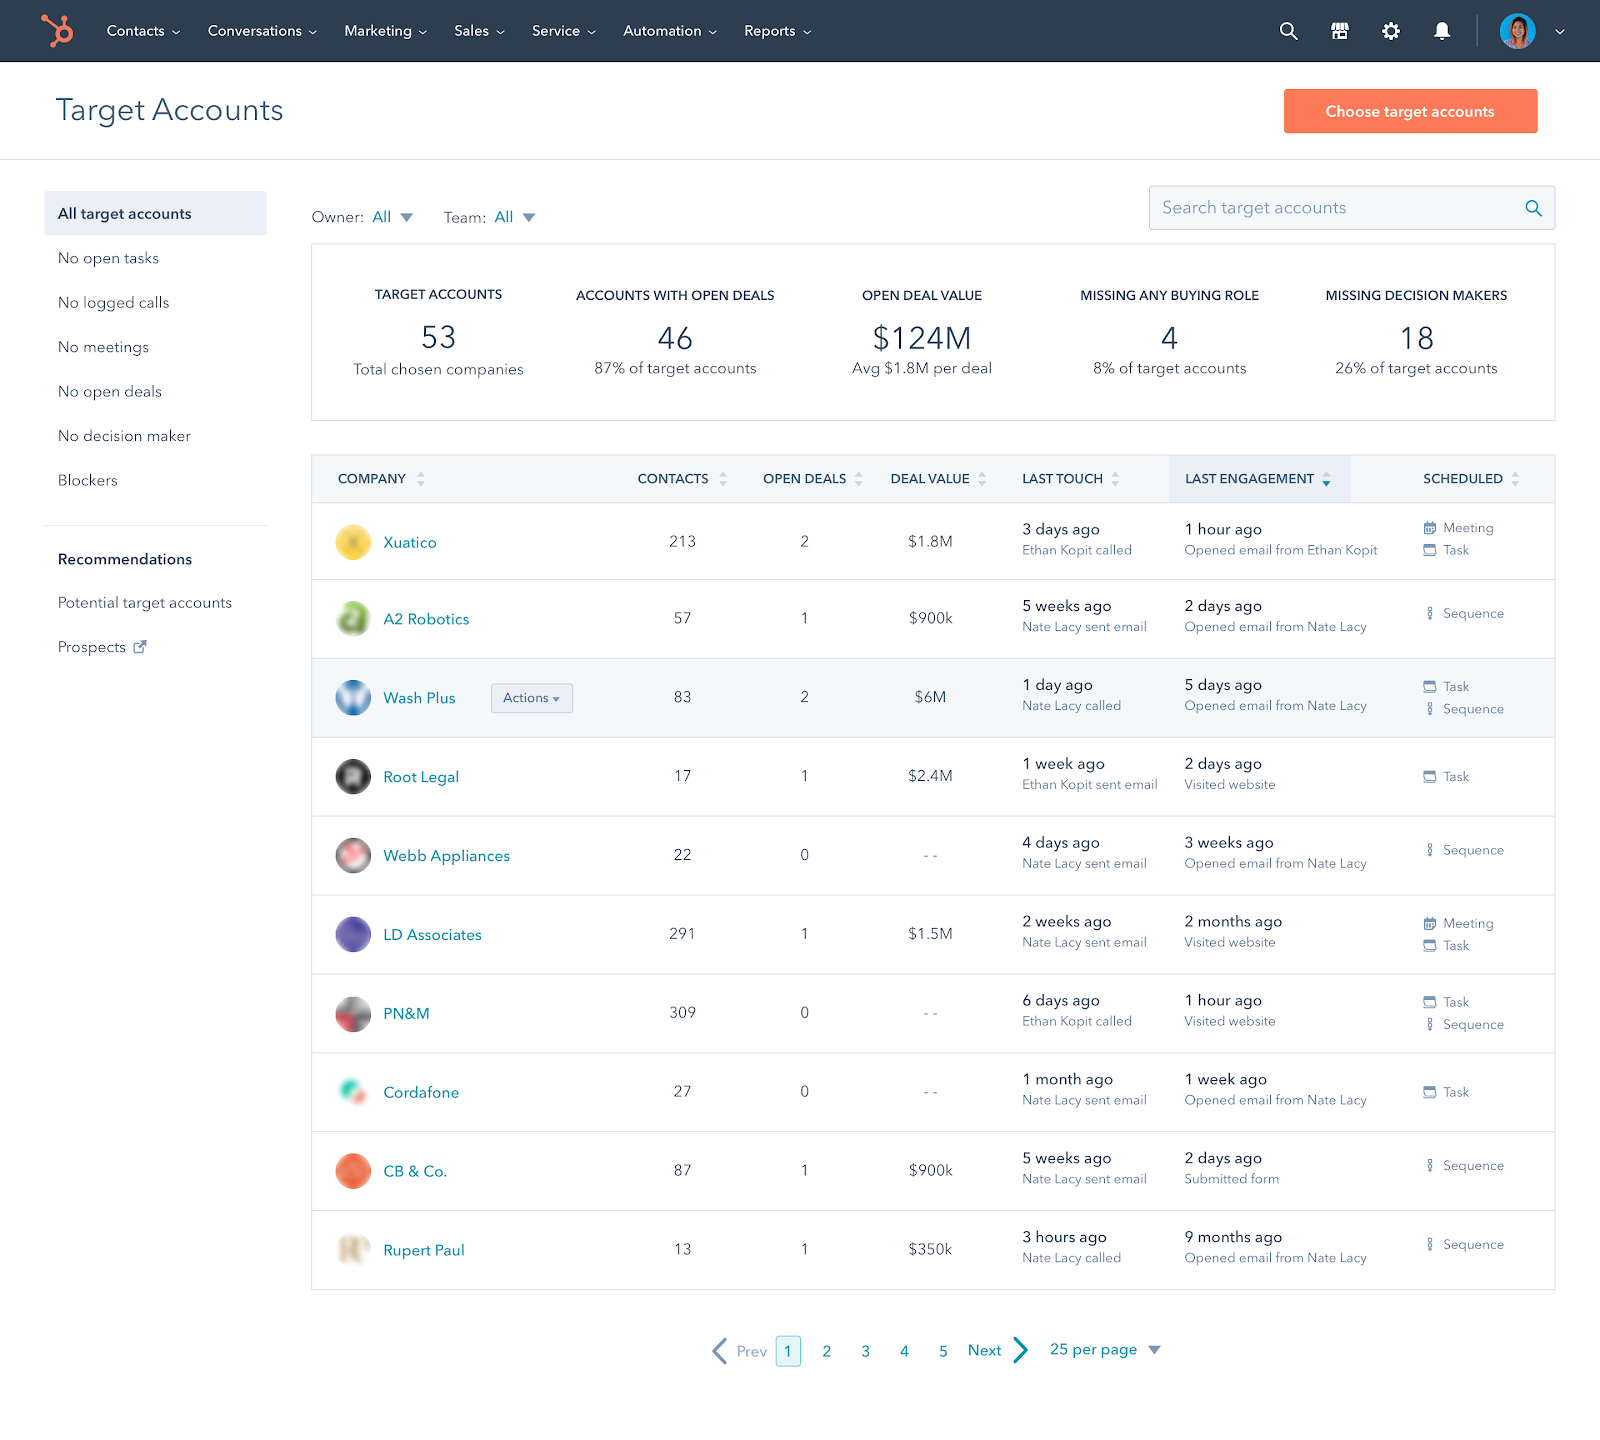Open the marketplace icon in top bar
1600x1440 pixels.
[x=1339, y=31]
